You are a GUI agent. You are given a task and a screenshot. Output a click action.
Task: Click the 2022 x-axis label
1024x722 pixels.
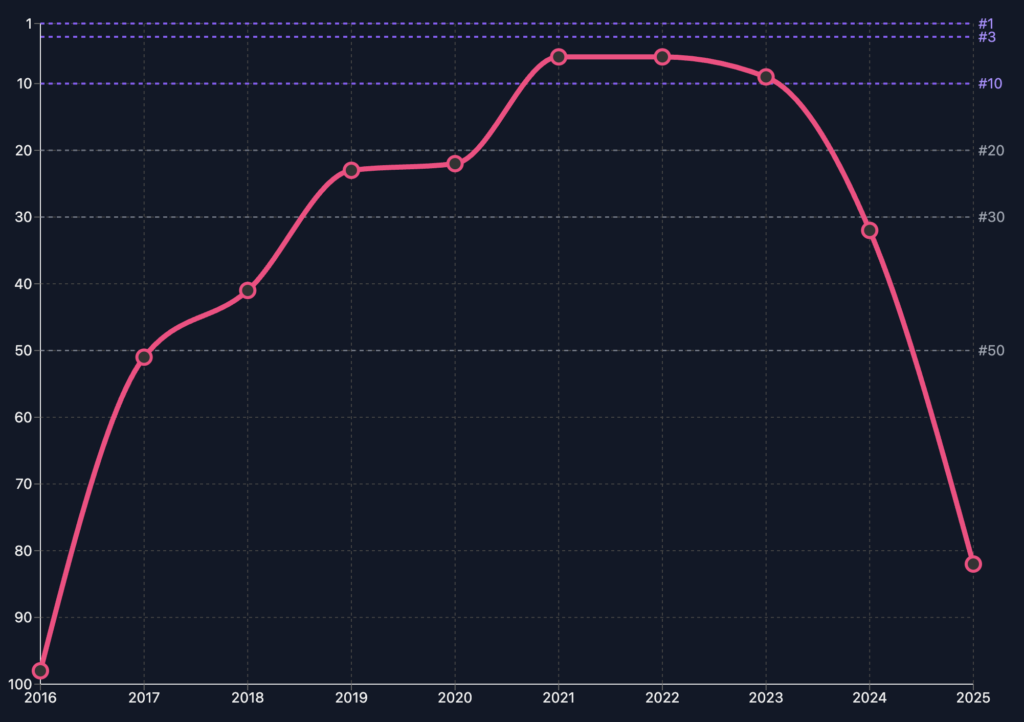click(x=662, y=698)
